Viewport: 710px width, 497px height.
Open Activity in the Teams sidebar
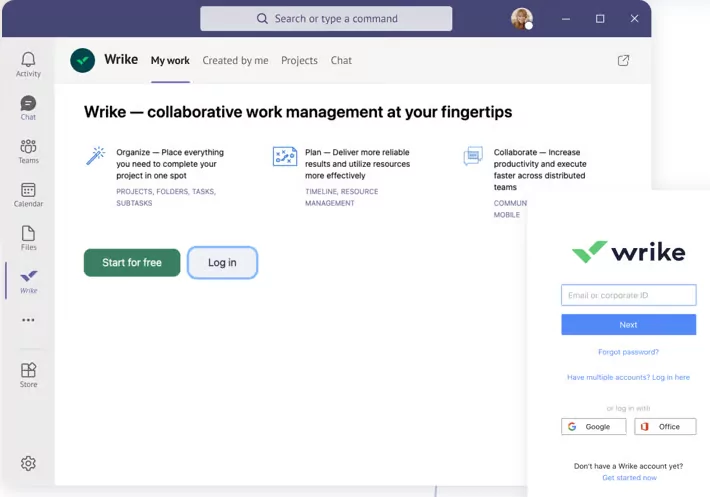click(28, 64)
